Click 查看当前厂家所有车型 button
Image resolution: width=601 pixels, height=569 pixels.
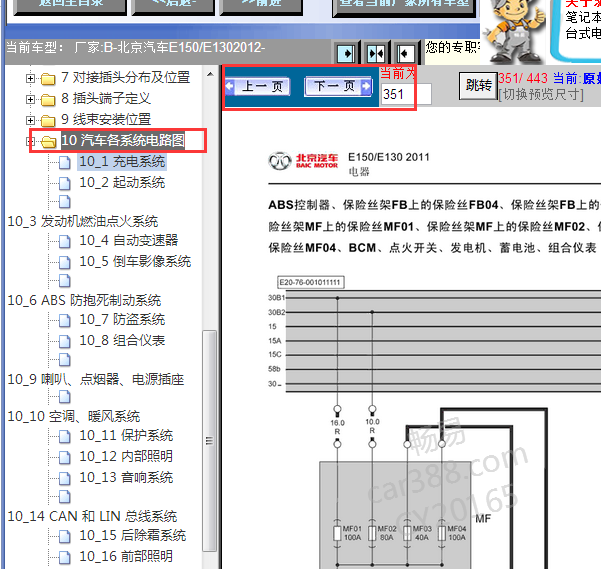click(404, 7)
